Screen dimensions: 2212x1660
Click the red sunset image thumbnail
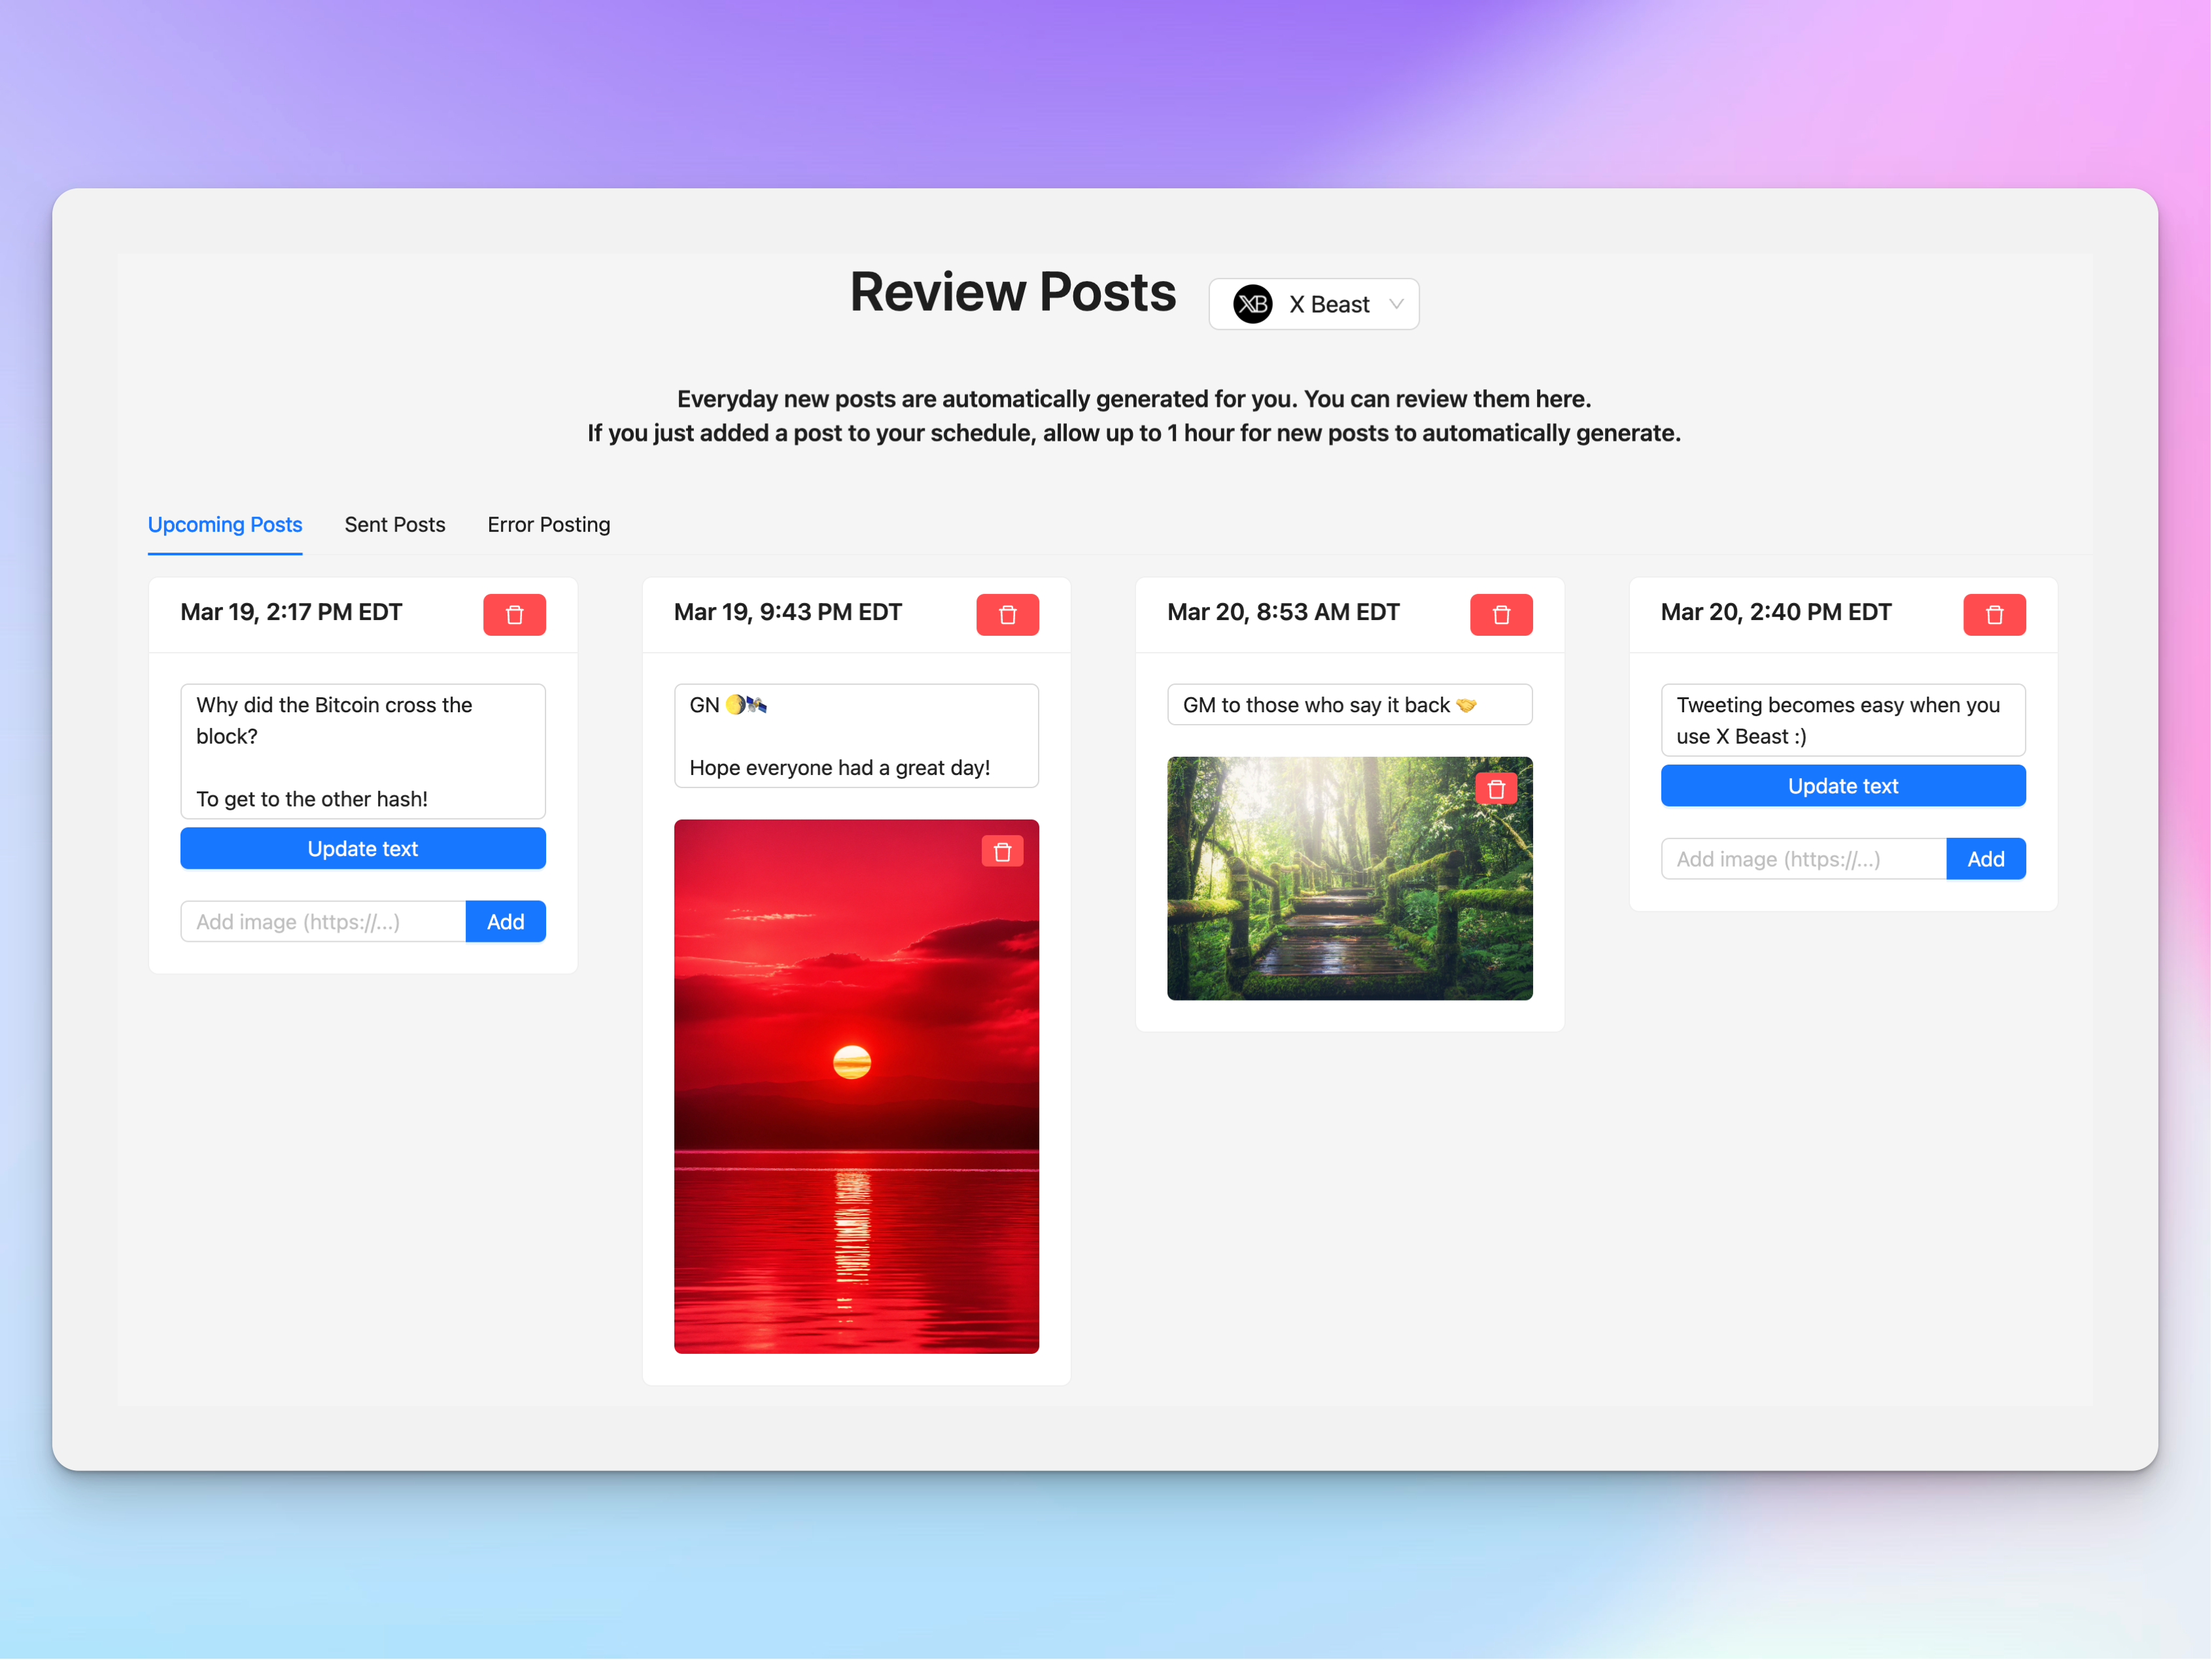pyautogui.click(x=856, y=1087)
